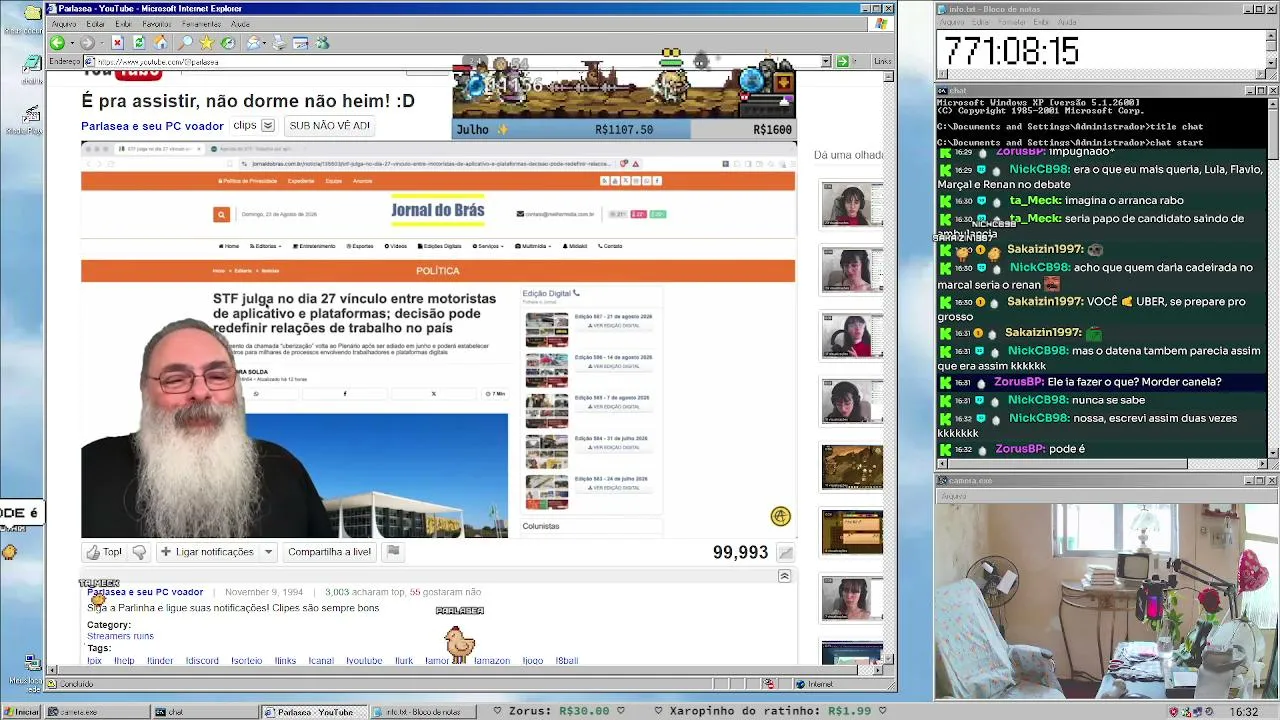Flag the video with the flag icon

pos(393,552)
